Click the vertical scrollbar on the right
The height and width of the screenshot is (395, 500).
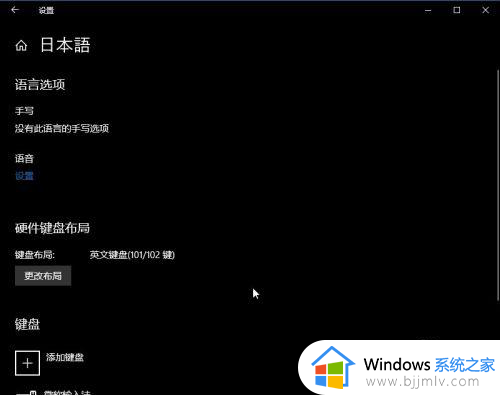point(498,185)
